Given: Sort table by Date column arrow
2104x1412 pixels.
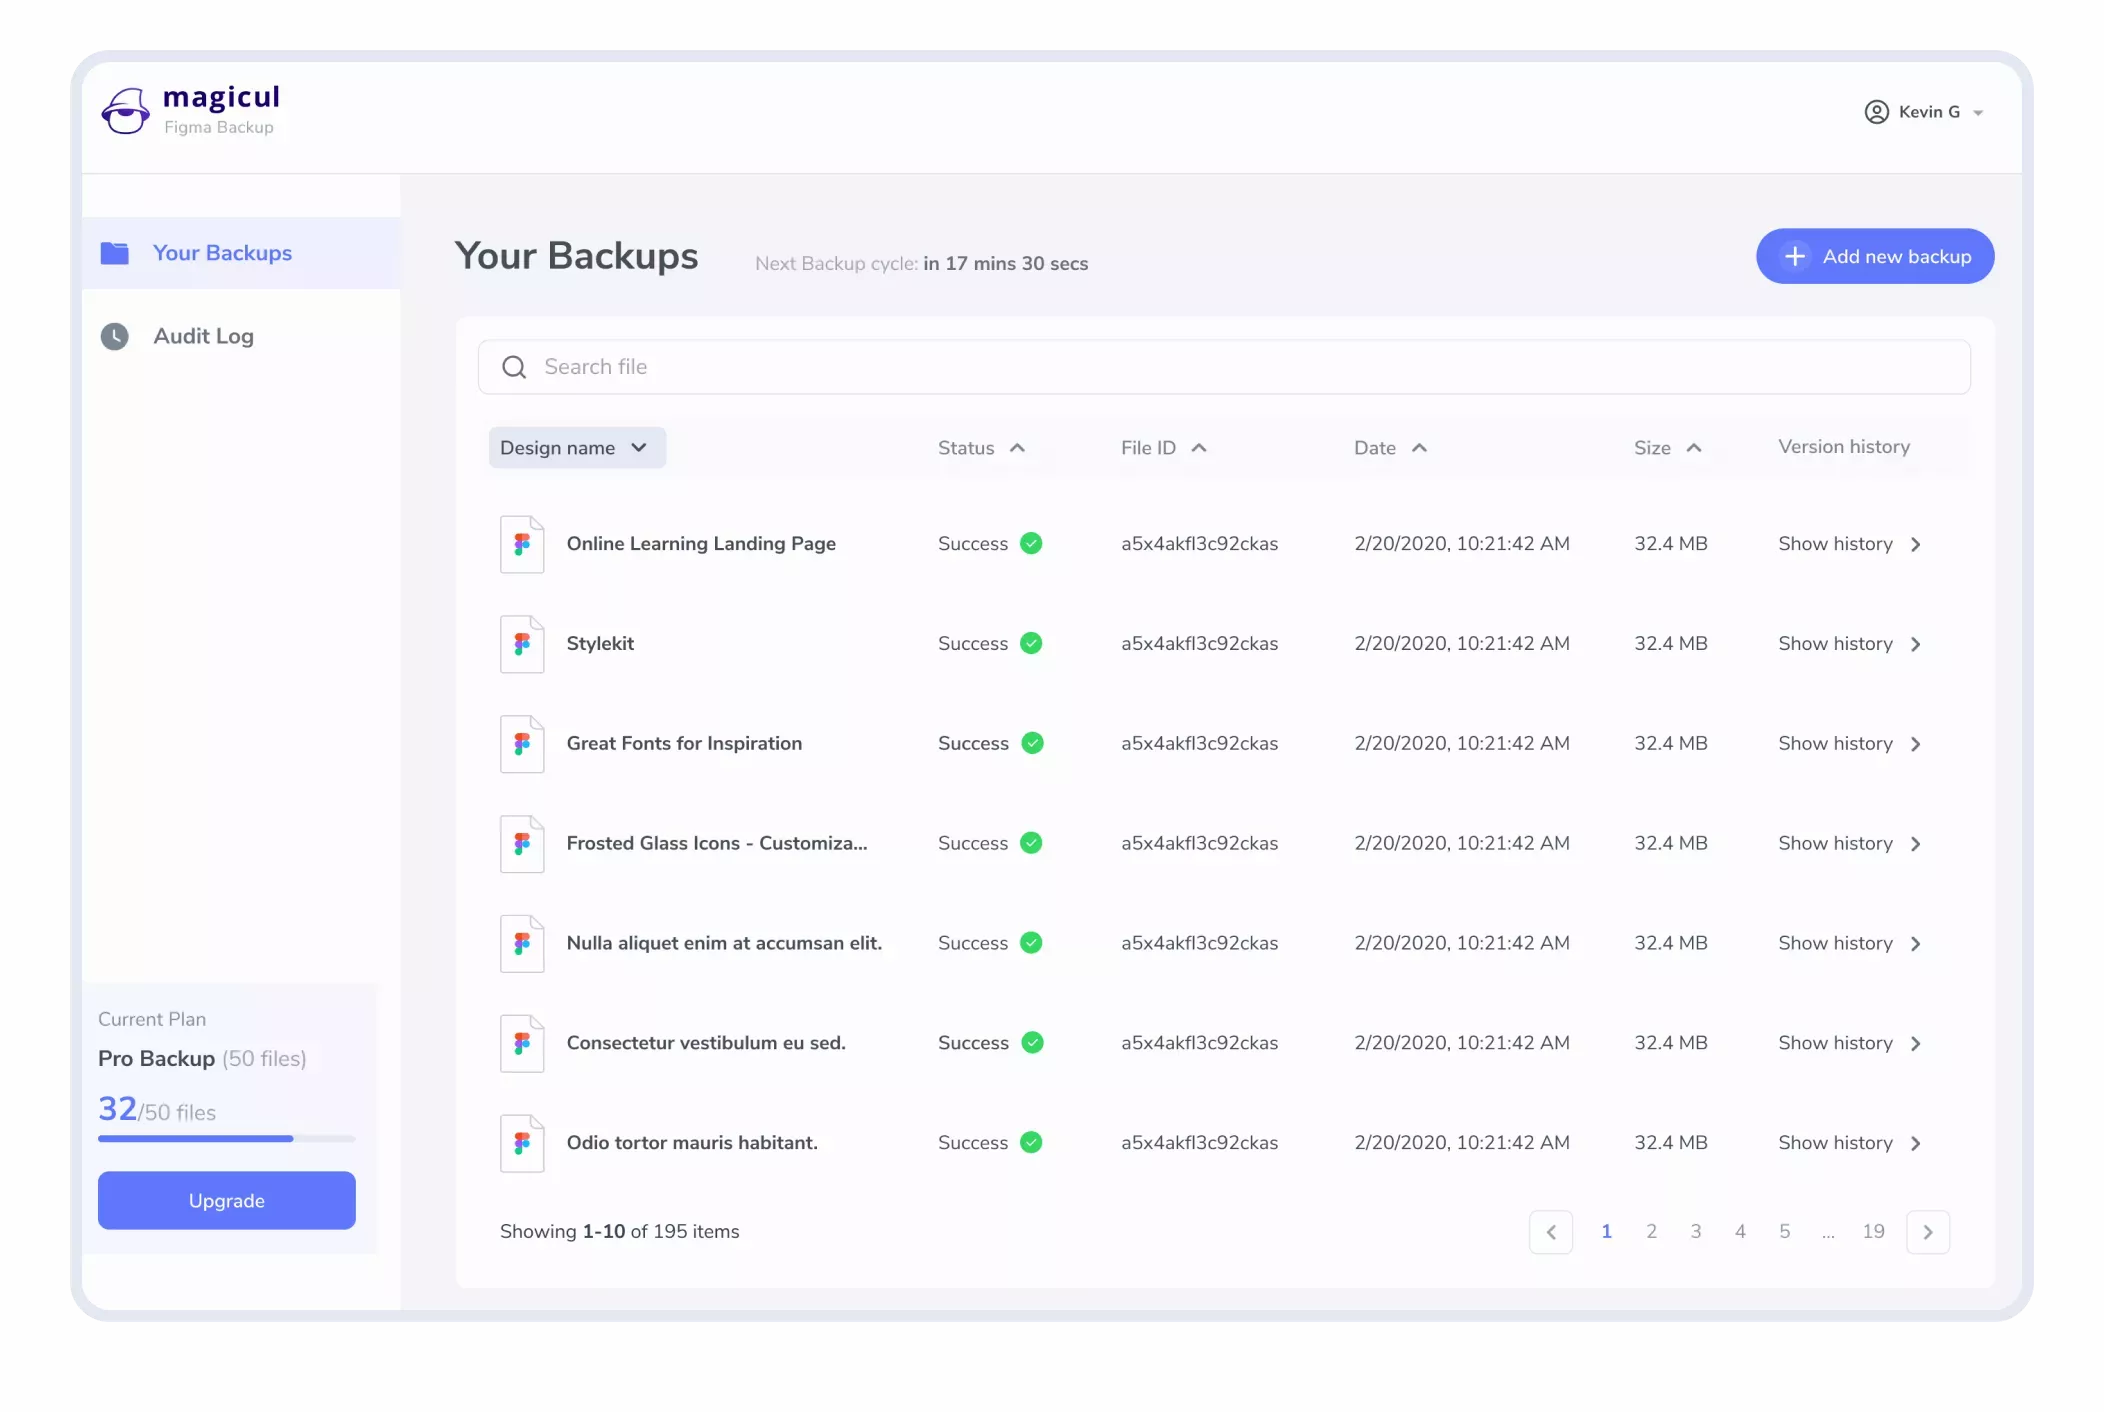Looking at the screenshot, I should tap(1419, 448).
